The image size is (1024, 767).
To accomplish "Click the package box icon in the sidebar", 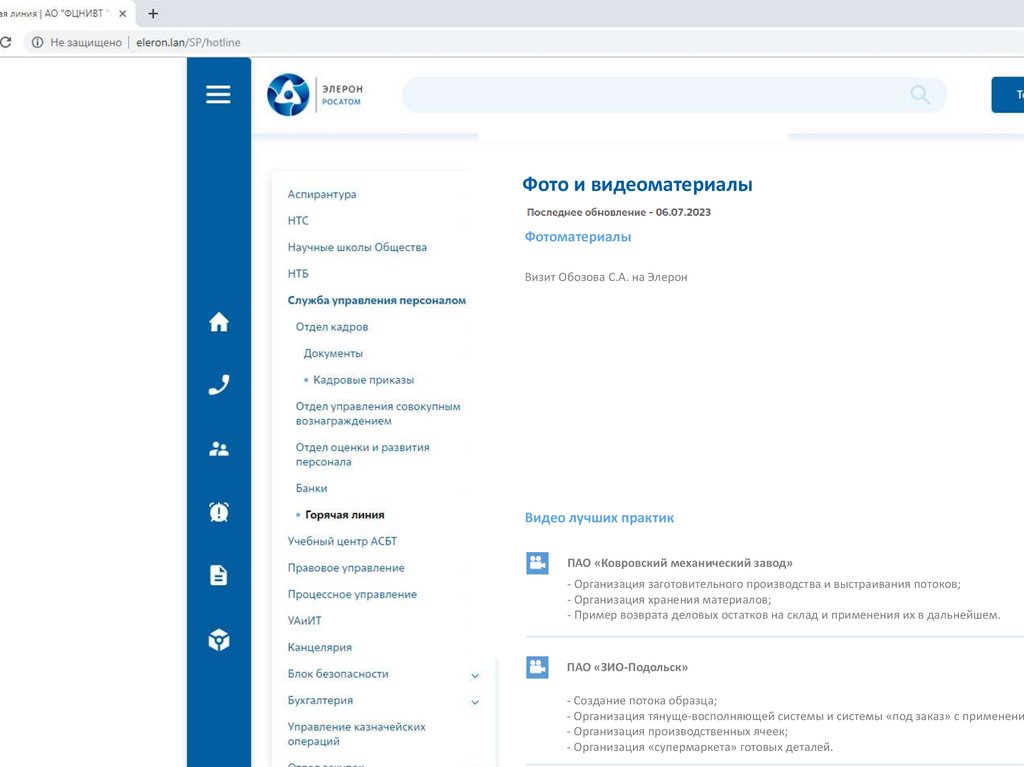I will (x=218, y=638).
